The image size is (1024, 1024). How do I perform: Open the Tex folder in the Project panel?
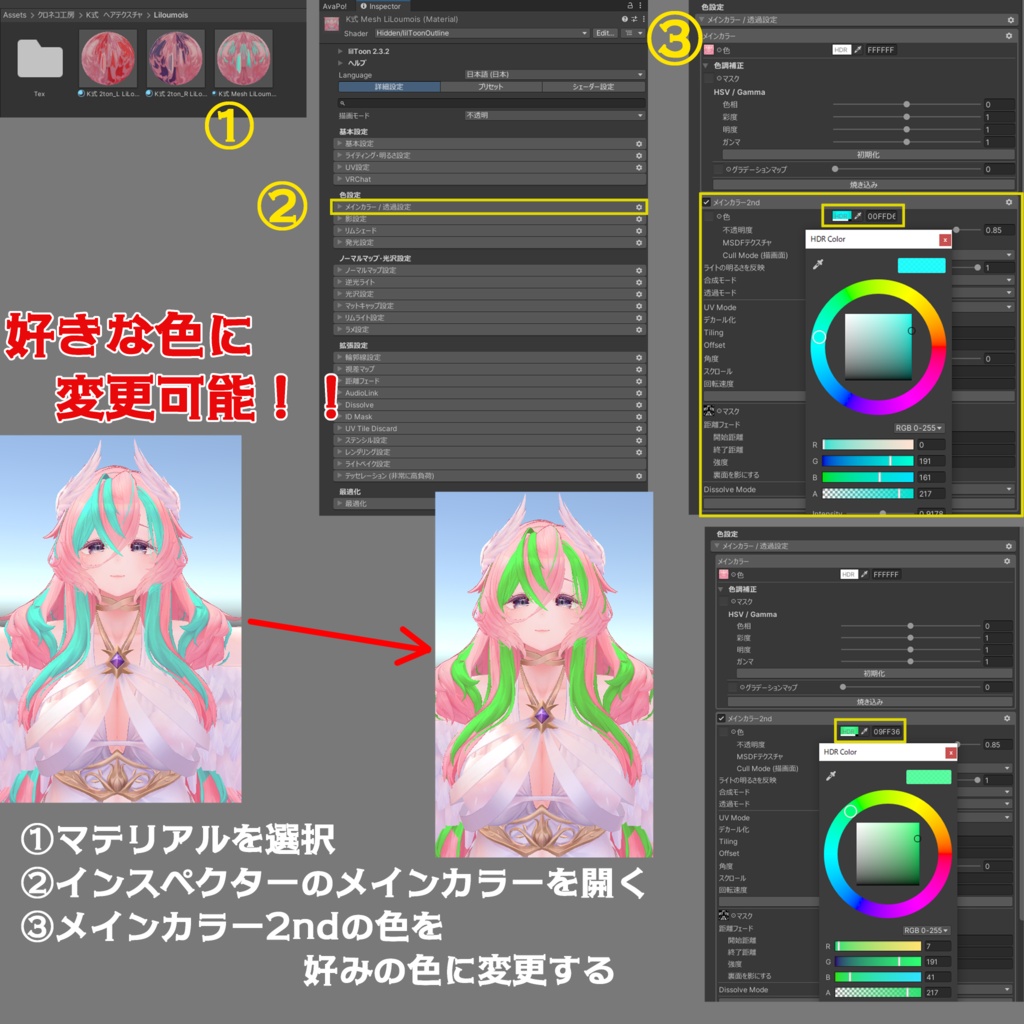click(40, 59)
